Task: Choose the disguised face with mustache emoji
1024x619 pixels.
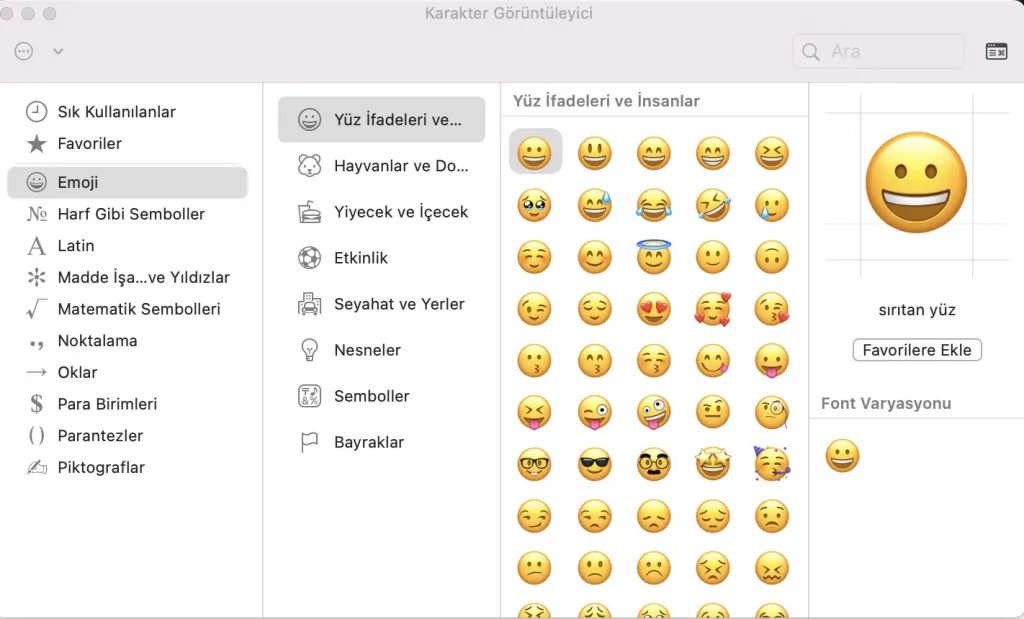Action: (x=654, y=464)
